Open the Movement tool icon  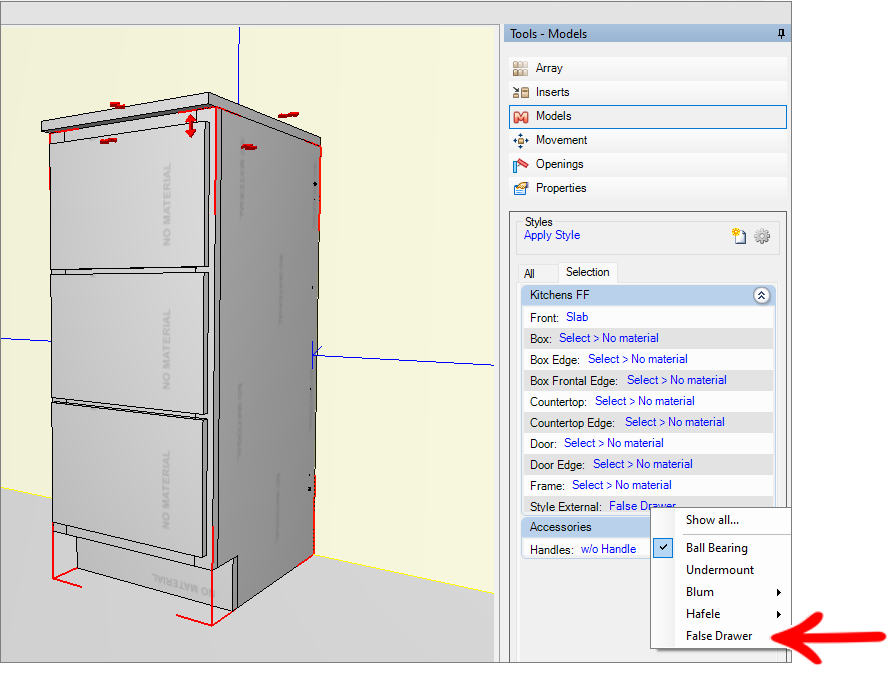click(520, 141)
